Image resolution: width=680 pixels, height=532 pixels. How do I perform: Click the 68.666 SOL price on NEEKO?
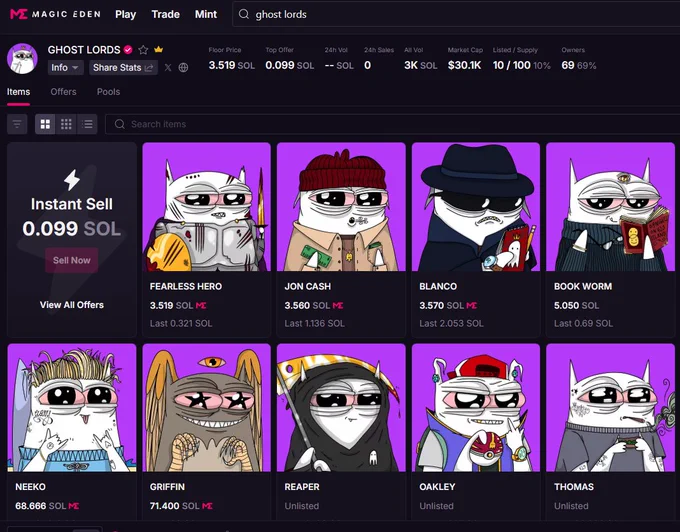click(41, 506)
